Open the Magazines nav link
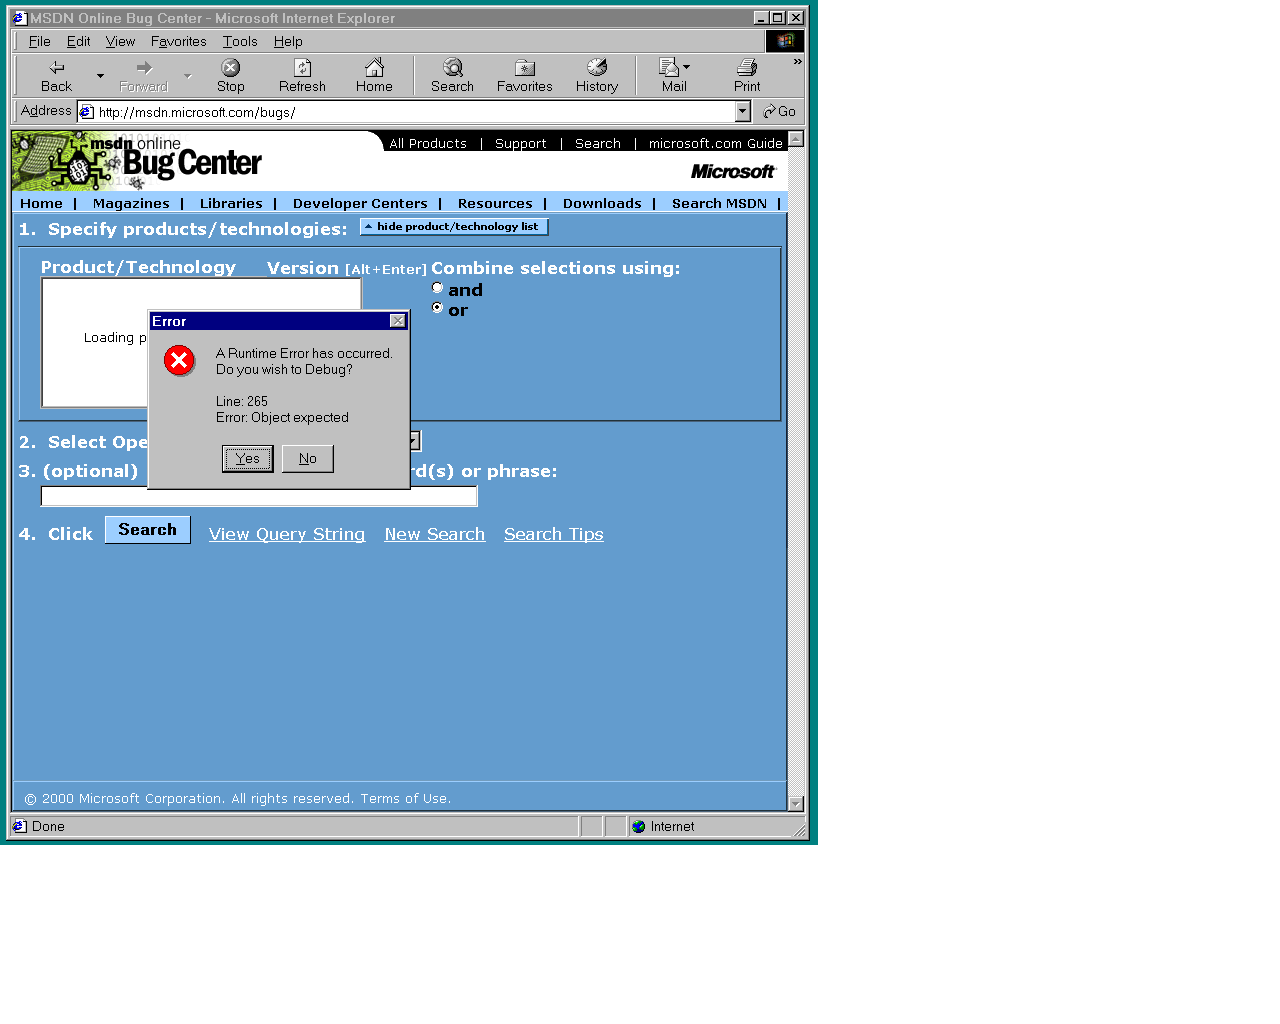The height and width of the screenshot is (1024, 1280). [x=131, y=203]
